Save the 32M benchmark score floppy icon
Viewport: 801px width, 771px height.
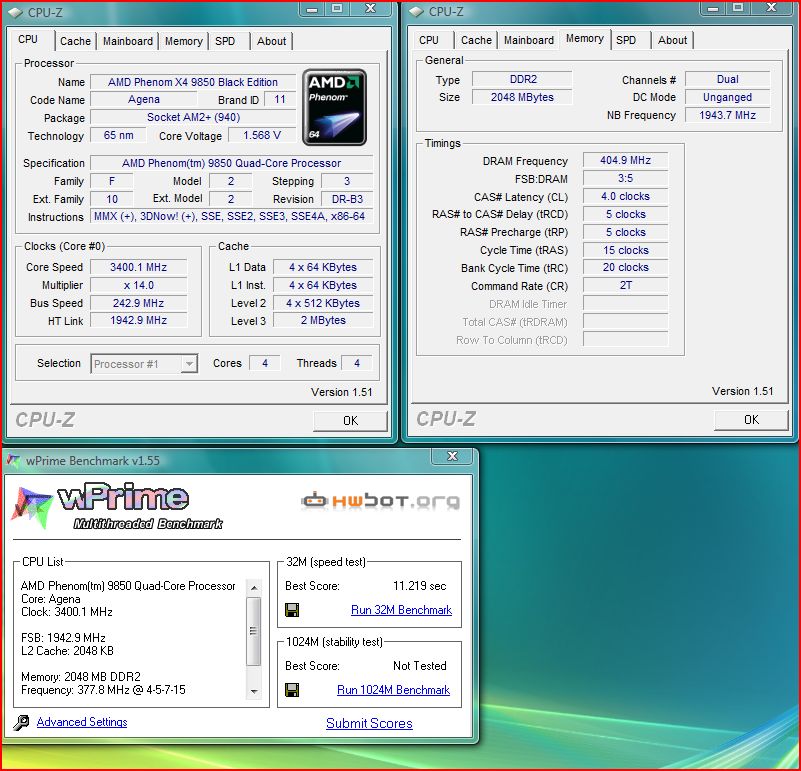292,610
